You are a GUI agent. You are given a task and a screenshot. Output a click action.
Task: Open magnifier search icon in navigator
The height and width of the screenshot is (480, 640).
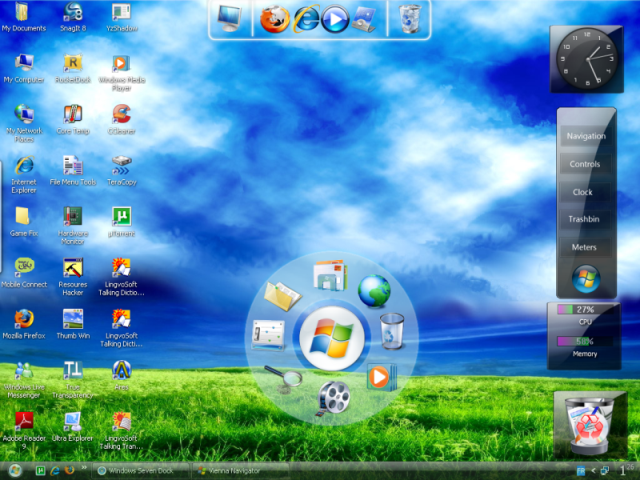pos(284,379)
